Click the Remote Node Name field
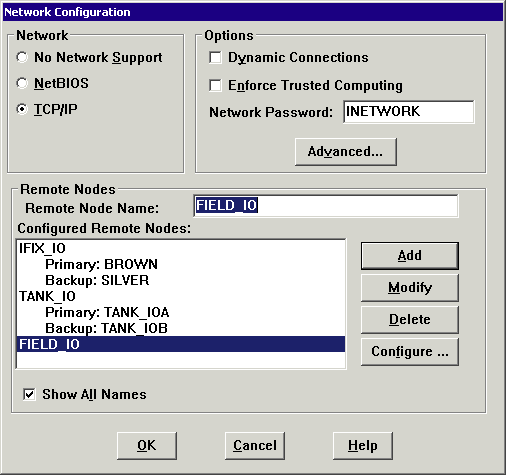The width and height of the screenshot is (506, 475). [x=326, y=206]
